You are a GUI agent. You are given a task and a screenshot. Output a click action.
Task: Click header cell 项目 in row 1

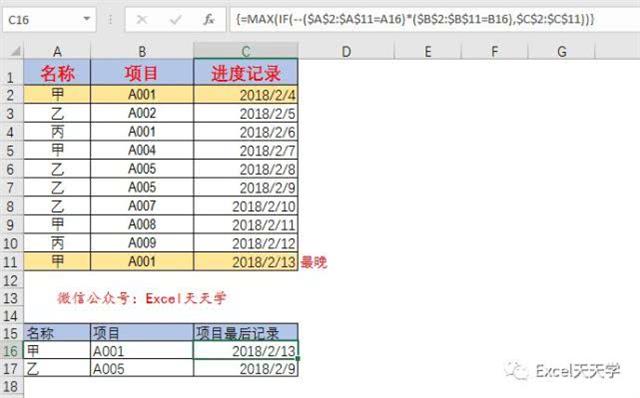(142, 73)
